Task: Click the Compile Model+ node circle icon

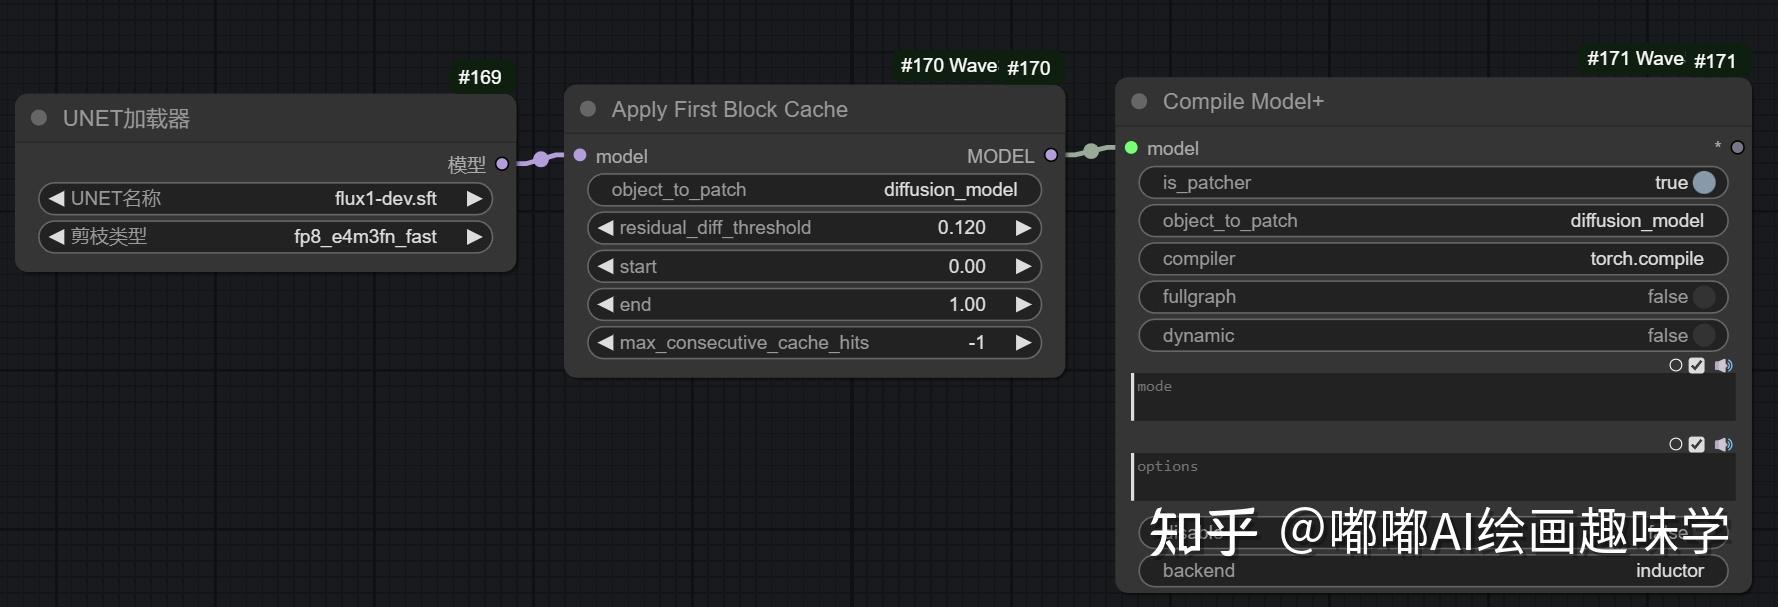Action: tap(1139, 101)
